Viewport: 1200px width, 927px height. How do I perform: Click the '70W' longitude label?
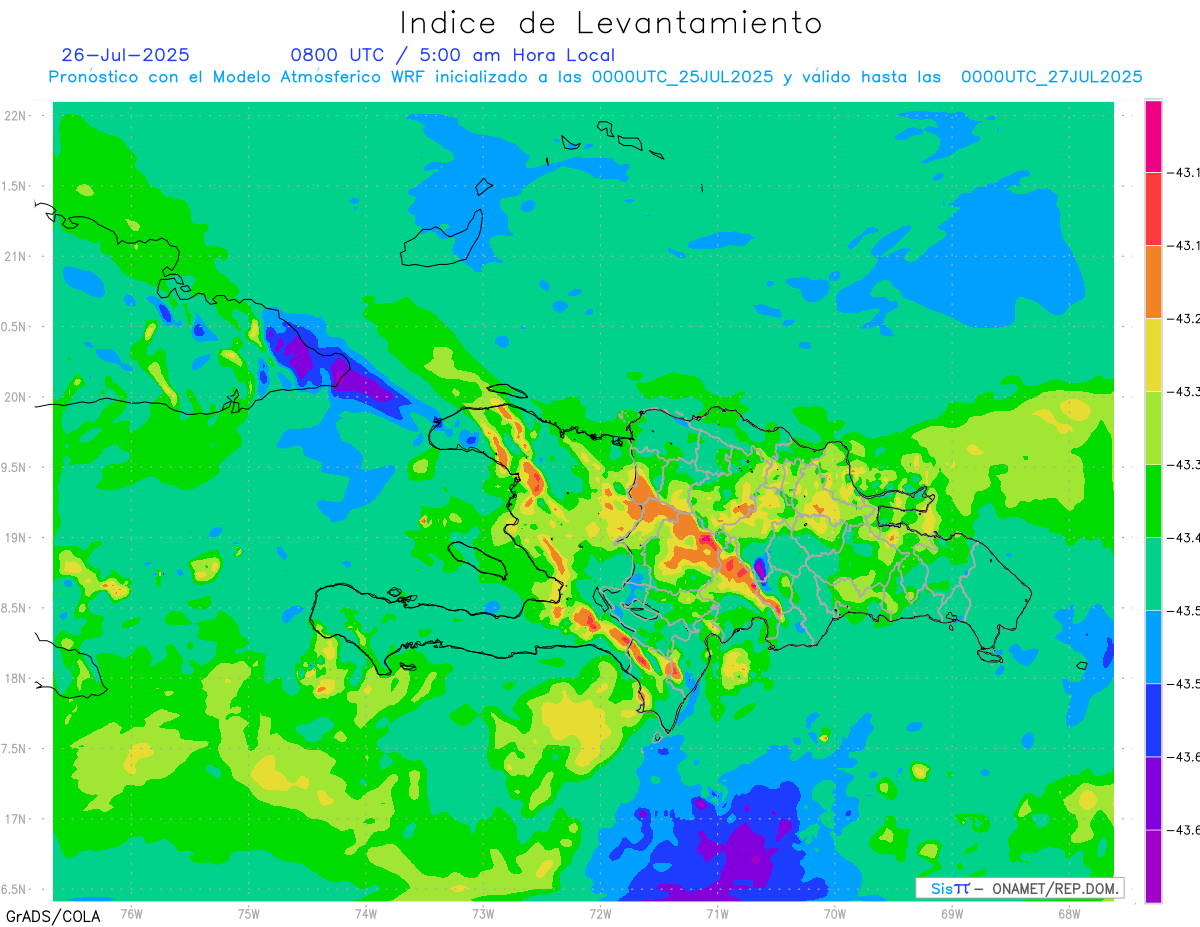(x=835, y=914)
